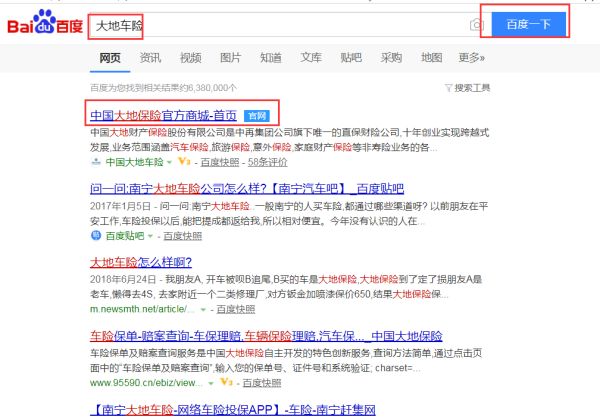
Task: Switch to the 文库 tab
Action: click(x=311, y=58)
